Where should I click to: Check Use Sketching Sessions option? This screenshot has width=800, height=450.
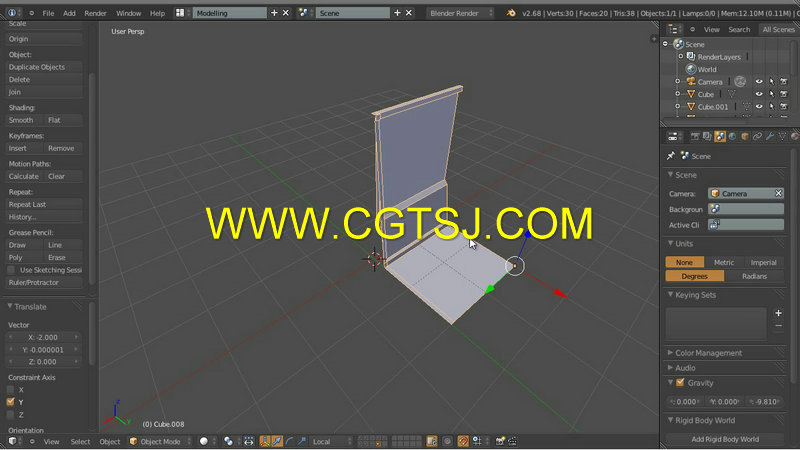(11, 270)
